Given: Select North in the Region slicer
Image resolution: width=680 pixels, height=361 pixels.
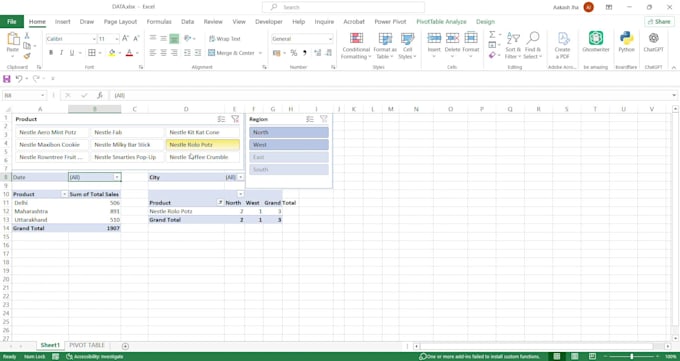Looking at the screenshot, I should (x=289, y=132).
